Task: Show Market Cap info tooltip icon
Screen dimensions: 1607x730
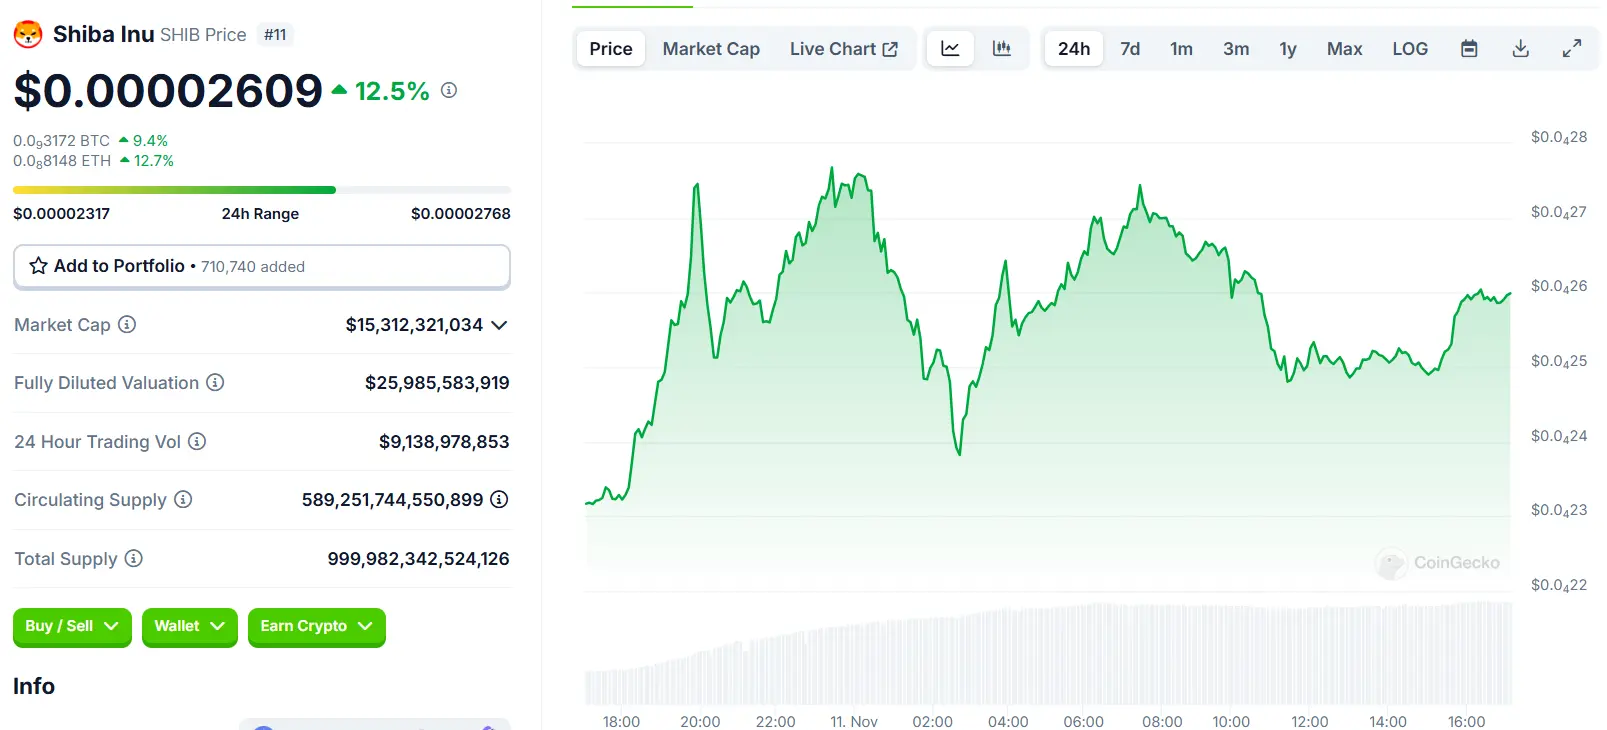Action: point(127,324)
